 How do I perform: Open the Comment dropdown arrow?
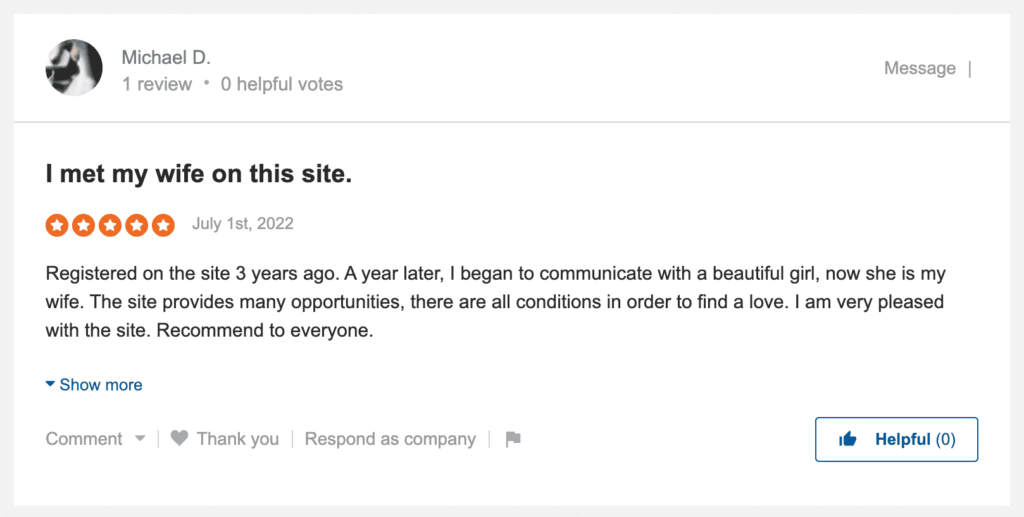click(140, 439)
